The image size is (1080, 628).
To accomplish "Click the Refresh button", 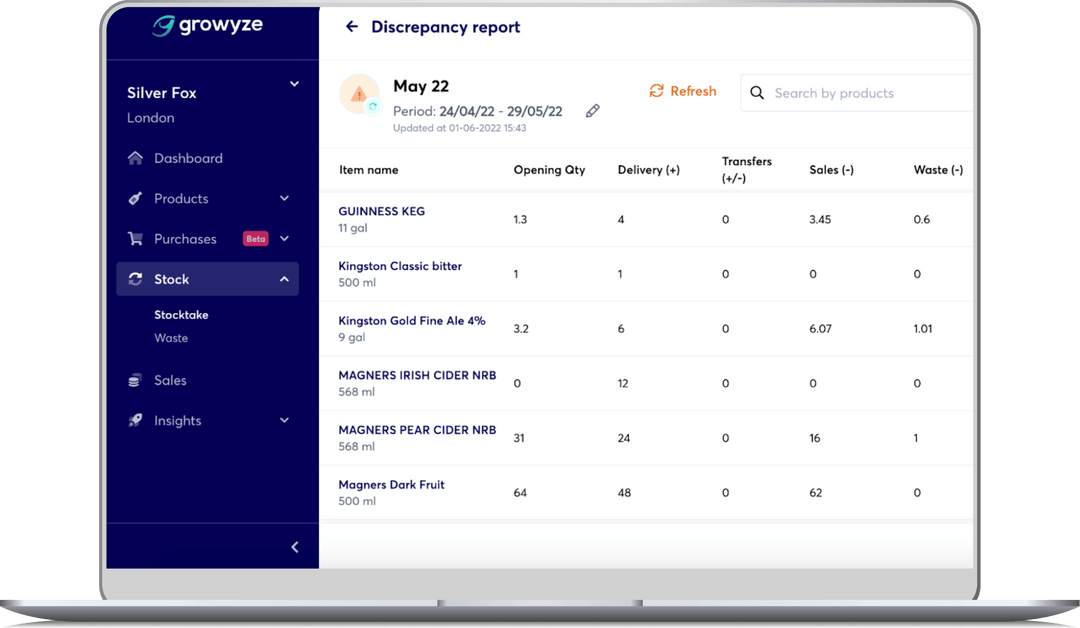I will point(683,91).
